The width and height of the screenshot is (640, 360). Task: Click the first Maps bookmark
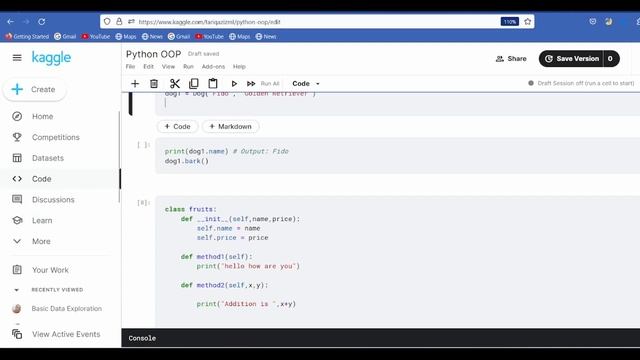(x=126, y=36)
